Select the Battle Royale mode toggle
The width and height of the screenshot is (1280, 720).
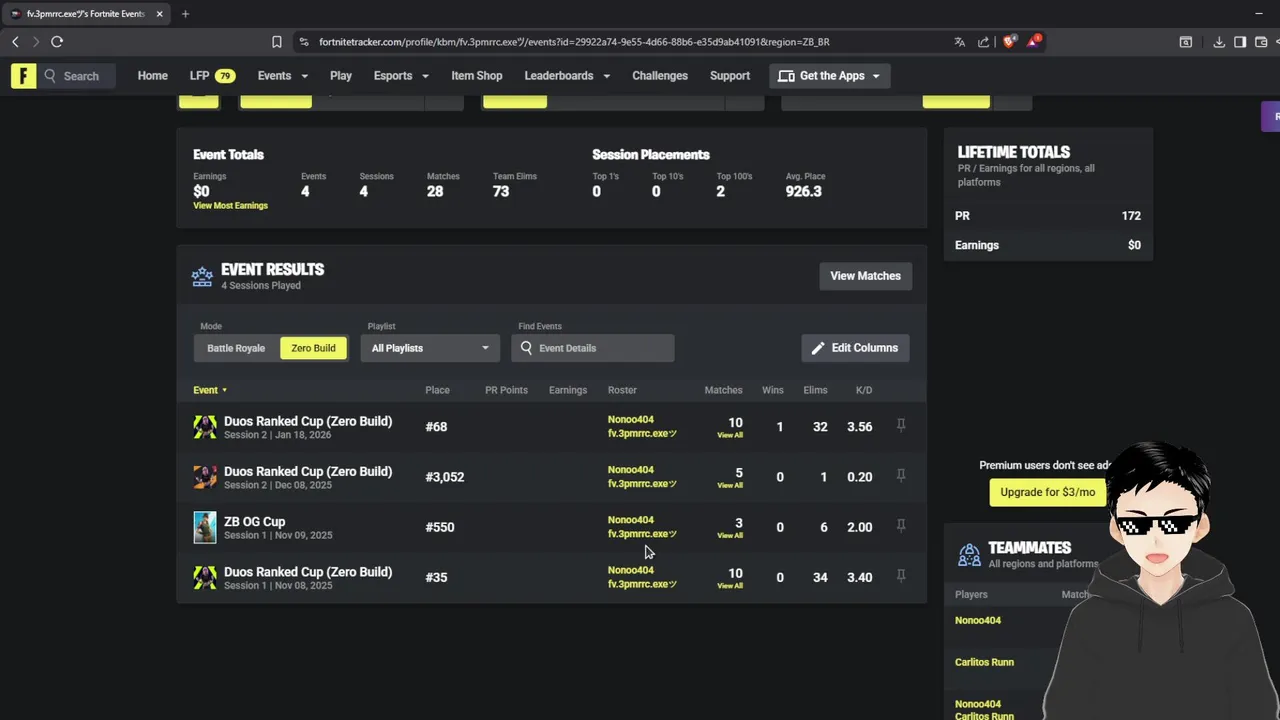(236, 348)
